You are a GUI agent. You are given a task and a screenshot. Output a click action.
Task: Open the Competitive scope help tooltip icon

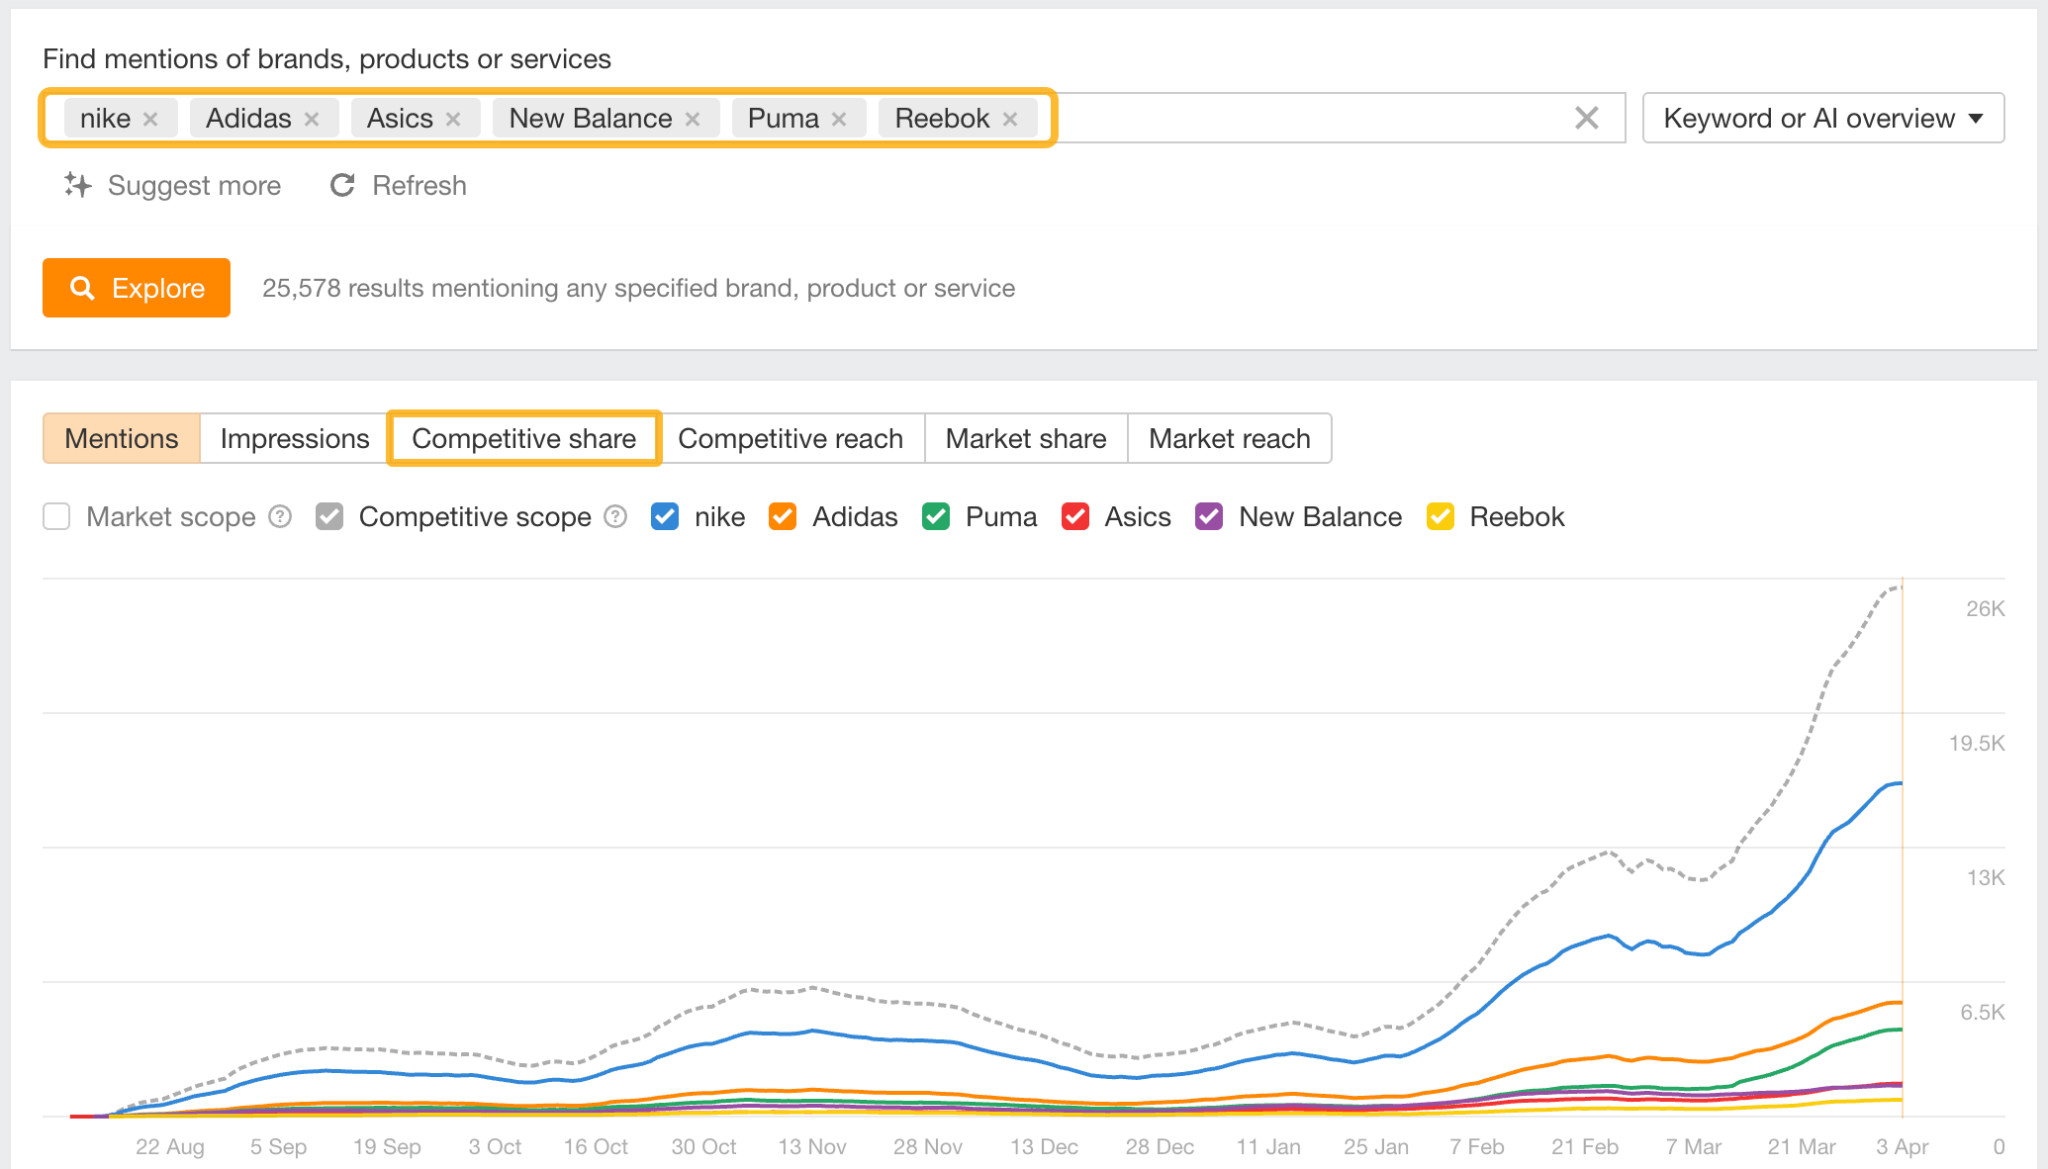click(616, 516)
